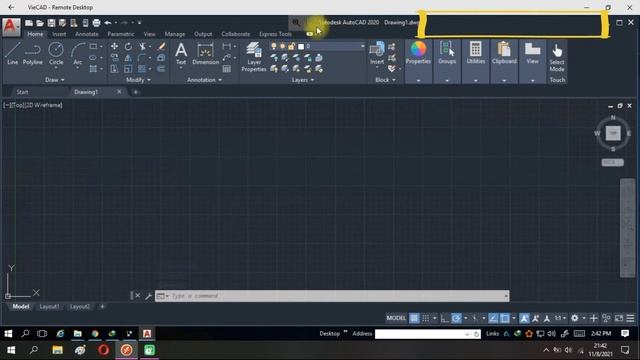Open workspace switching gear menu
The height and width of the screenshot is (360, 640).
(575, 318)
